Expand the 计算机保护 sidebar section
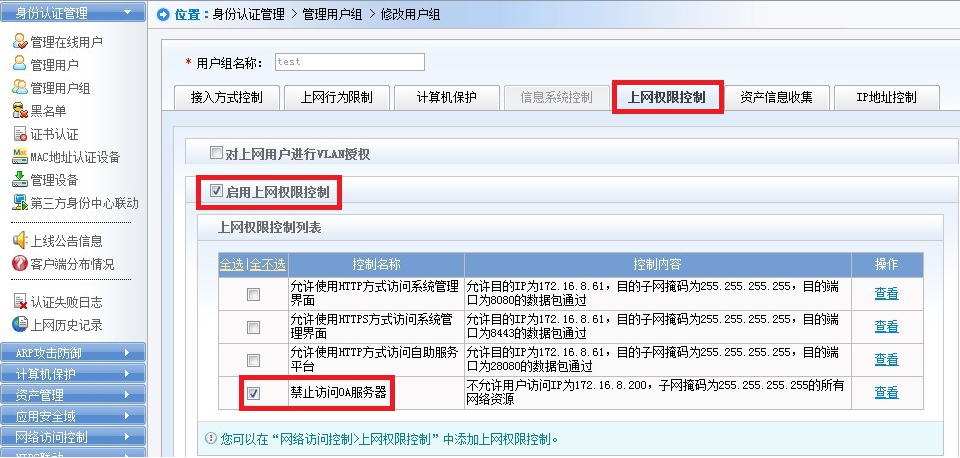 (x=73, y=374)
